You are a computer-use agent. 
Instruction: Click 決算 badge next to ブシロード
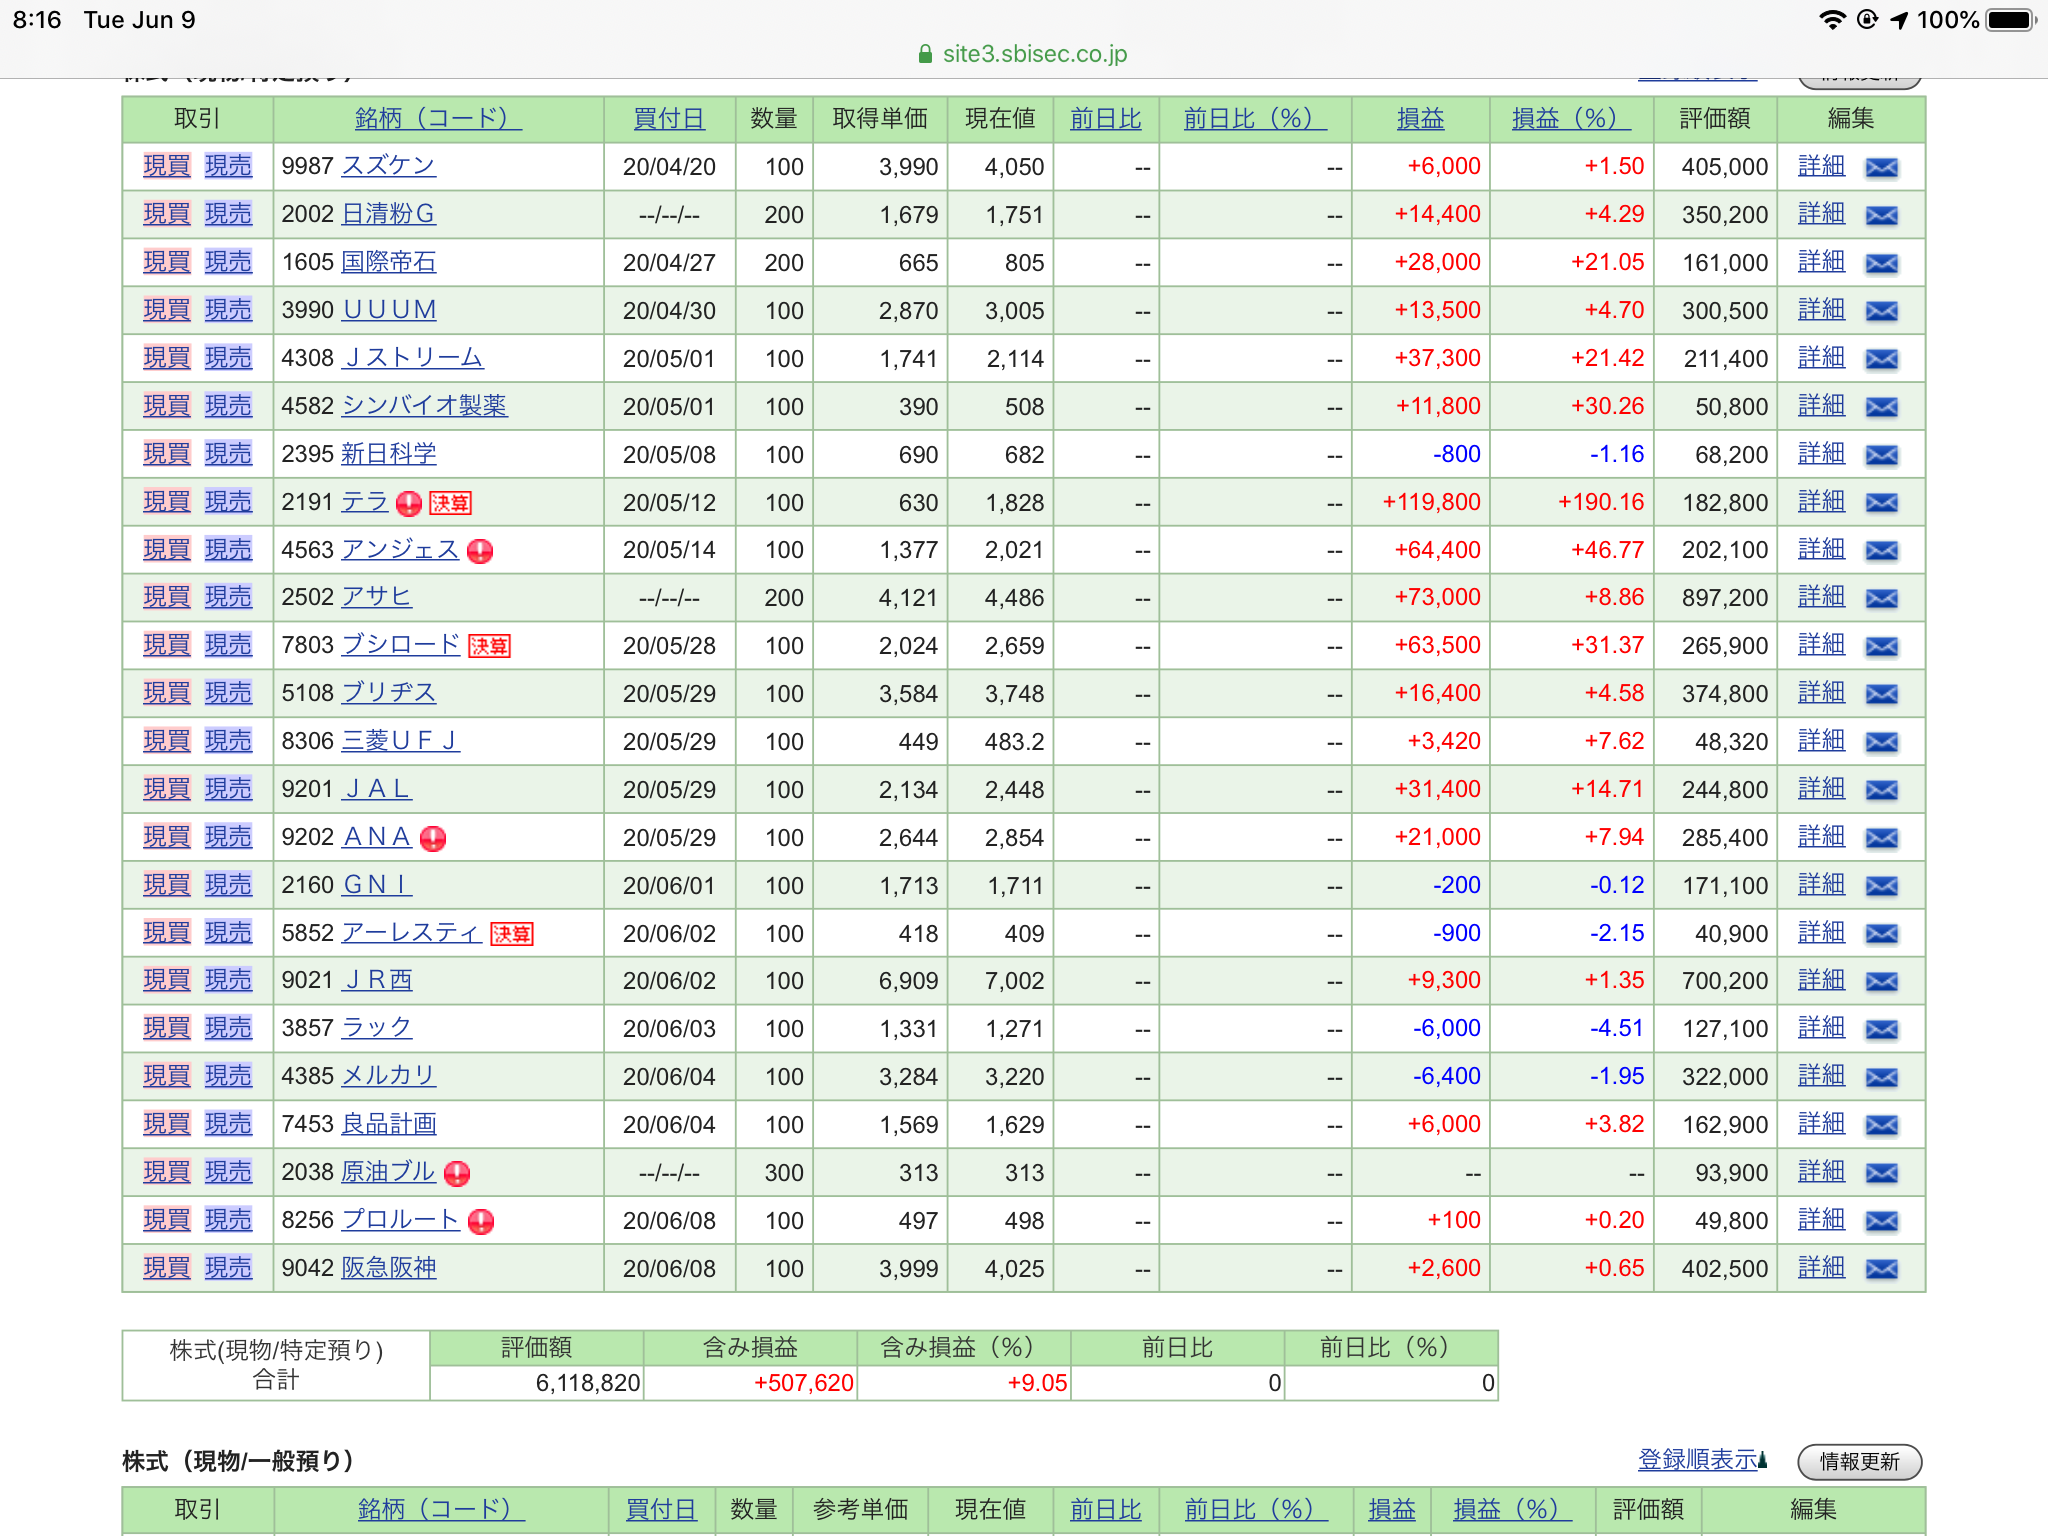click(x=490, y=646)
